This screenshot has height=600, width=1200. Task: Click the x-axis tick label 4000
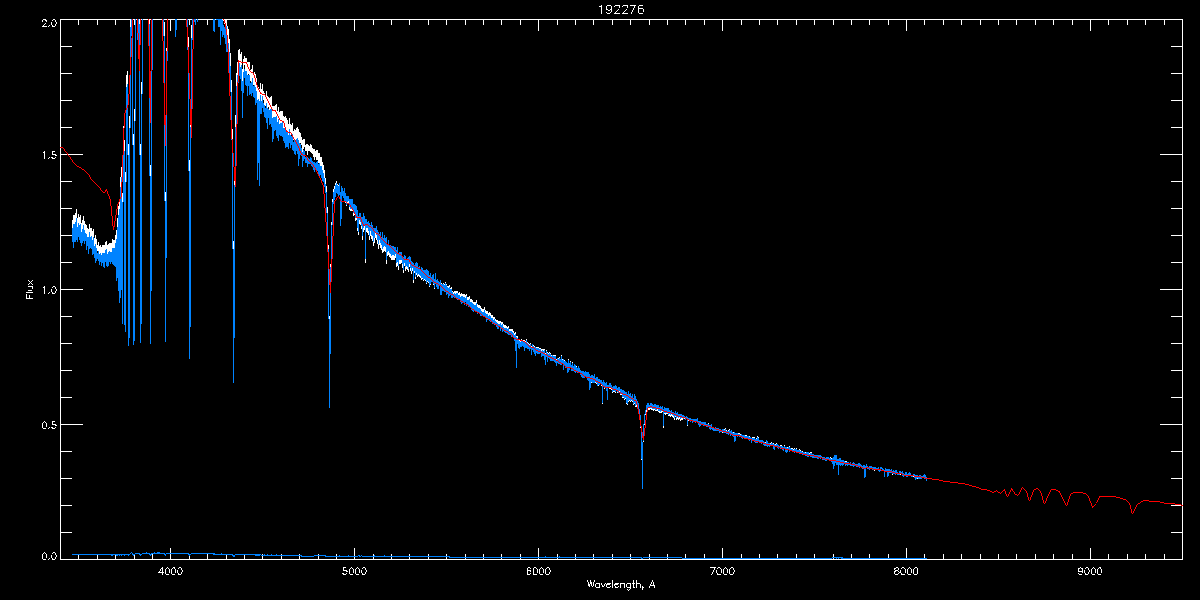(171, 571)
